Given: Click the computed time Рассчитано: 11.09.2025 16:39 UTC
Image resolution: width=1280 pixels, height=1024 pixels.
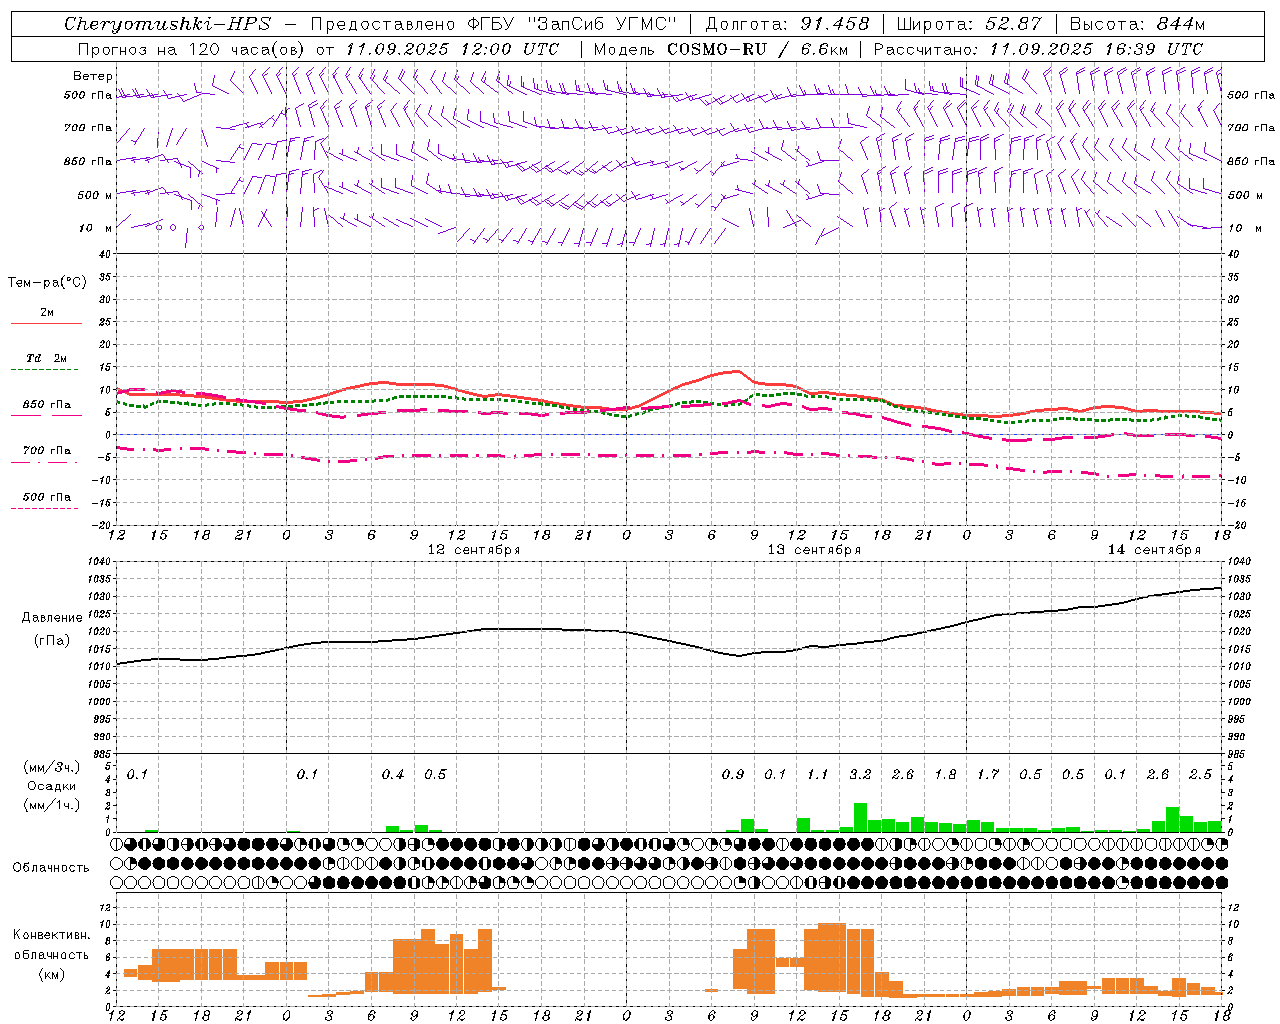Looking at the screenshot, I should pyautogui.click(x=1038, y=49).
